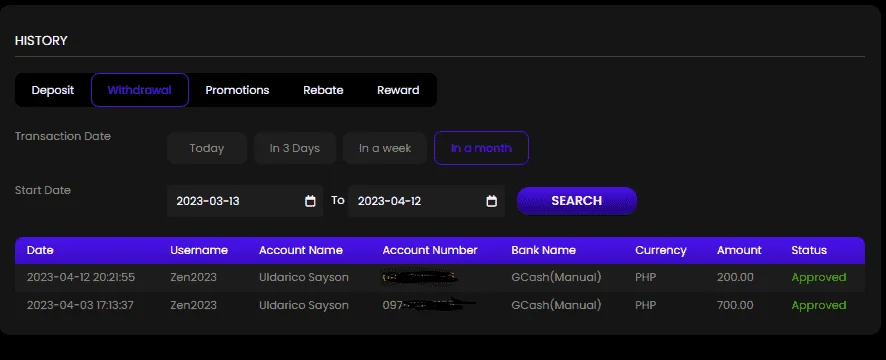Edit the end date field 2023-04-12
The image size is (886, 360).
coord(427,201)
